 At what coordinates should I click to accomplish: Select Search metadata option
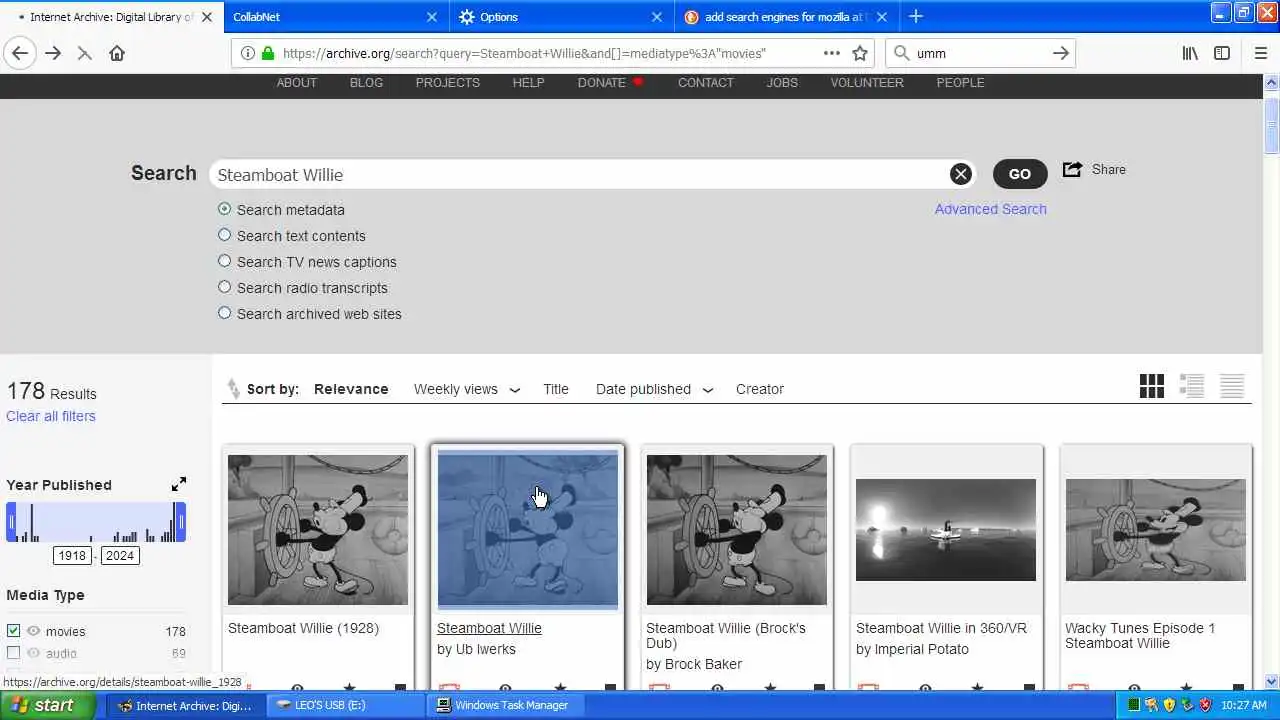coord(224,209)
